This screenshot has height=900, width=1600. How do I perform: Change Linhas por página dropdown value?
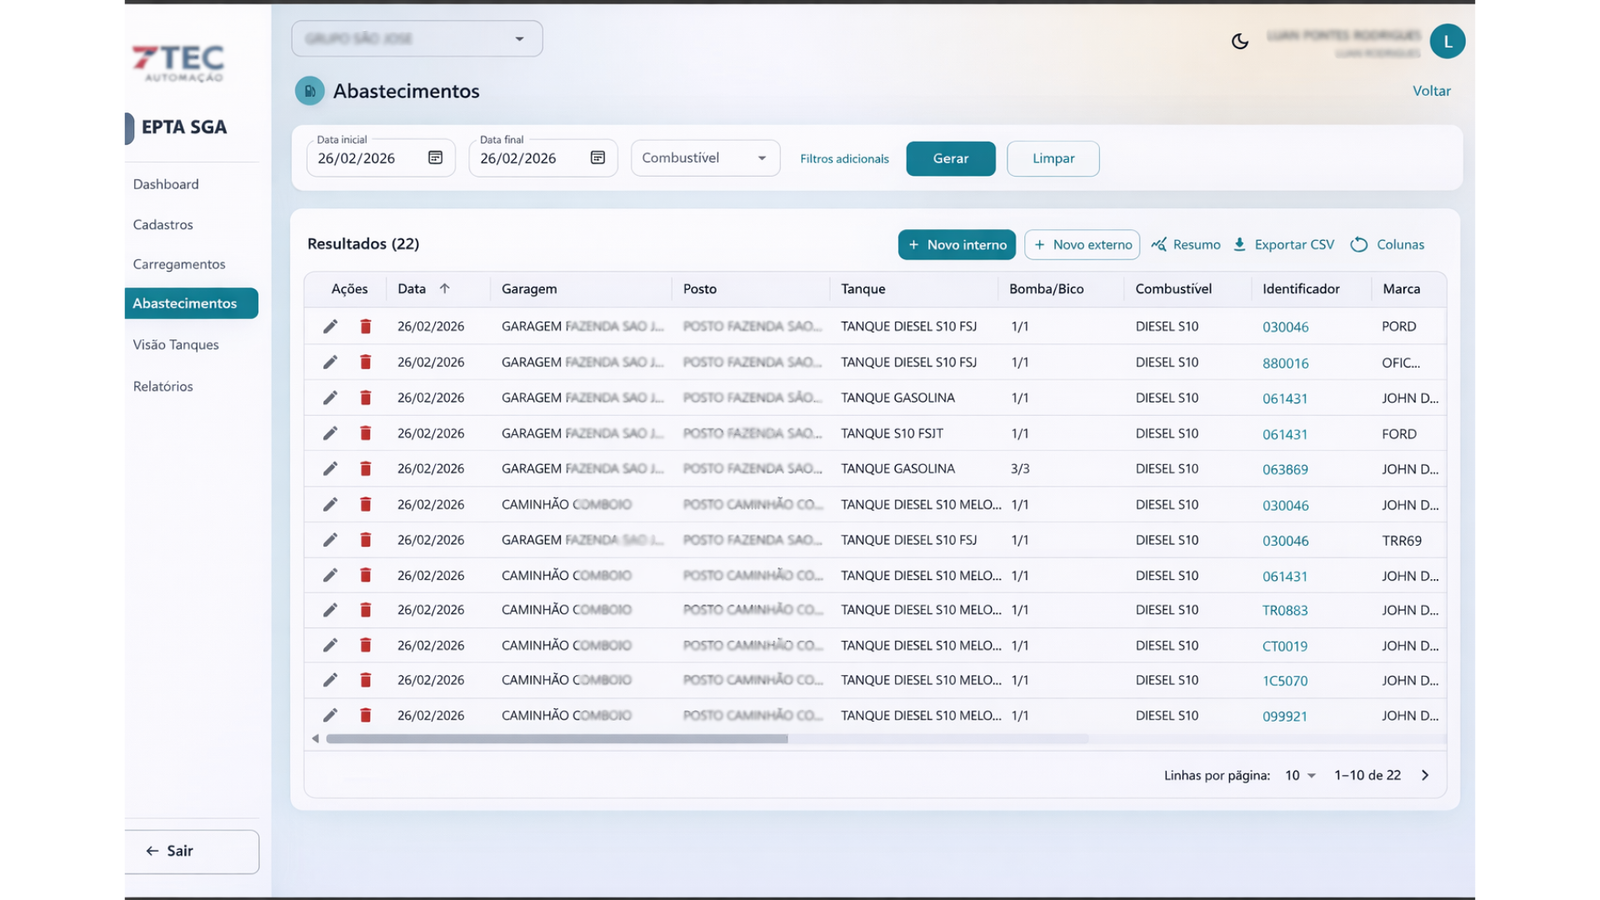coord(1300,775)
